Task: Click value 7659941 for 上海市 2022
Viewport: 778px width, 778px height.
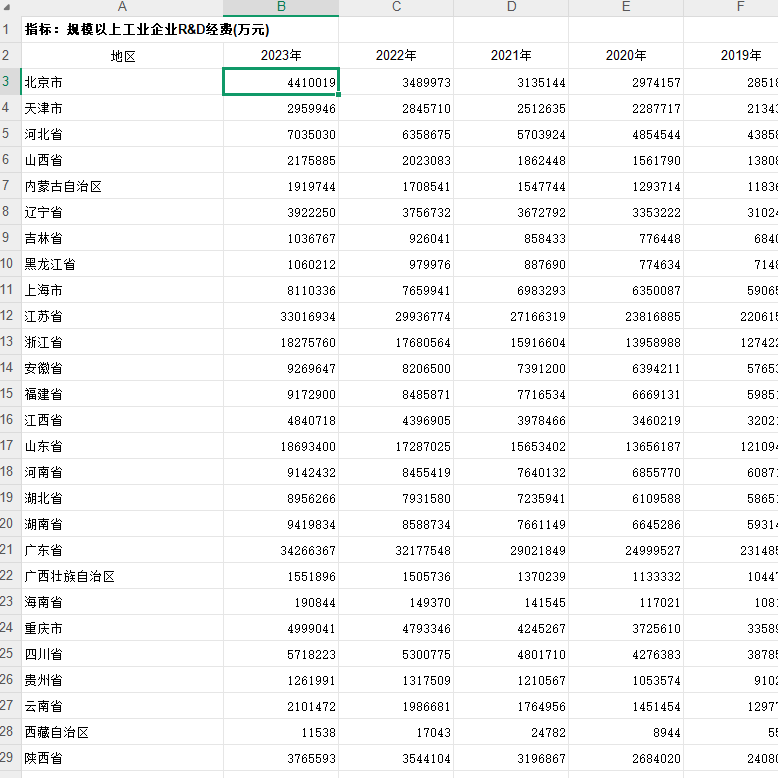Action: [x=396, y=290]
